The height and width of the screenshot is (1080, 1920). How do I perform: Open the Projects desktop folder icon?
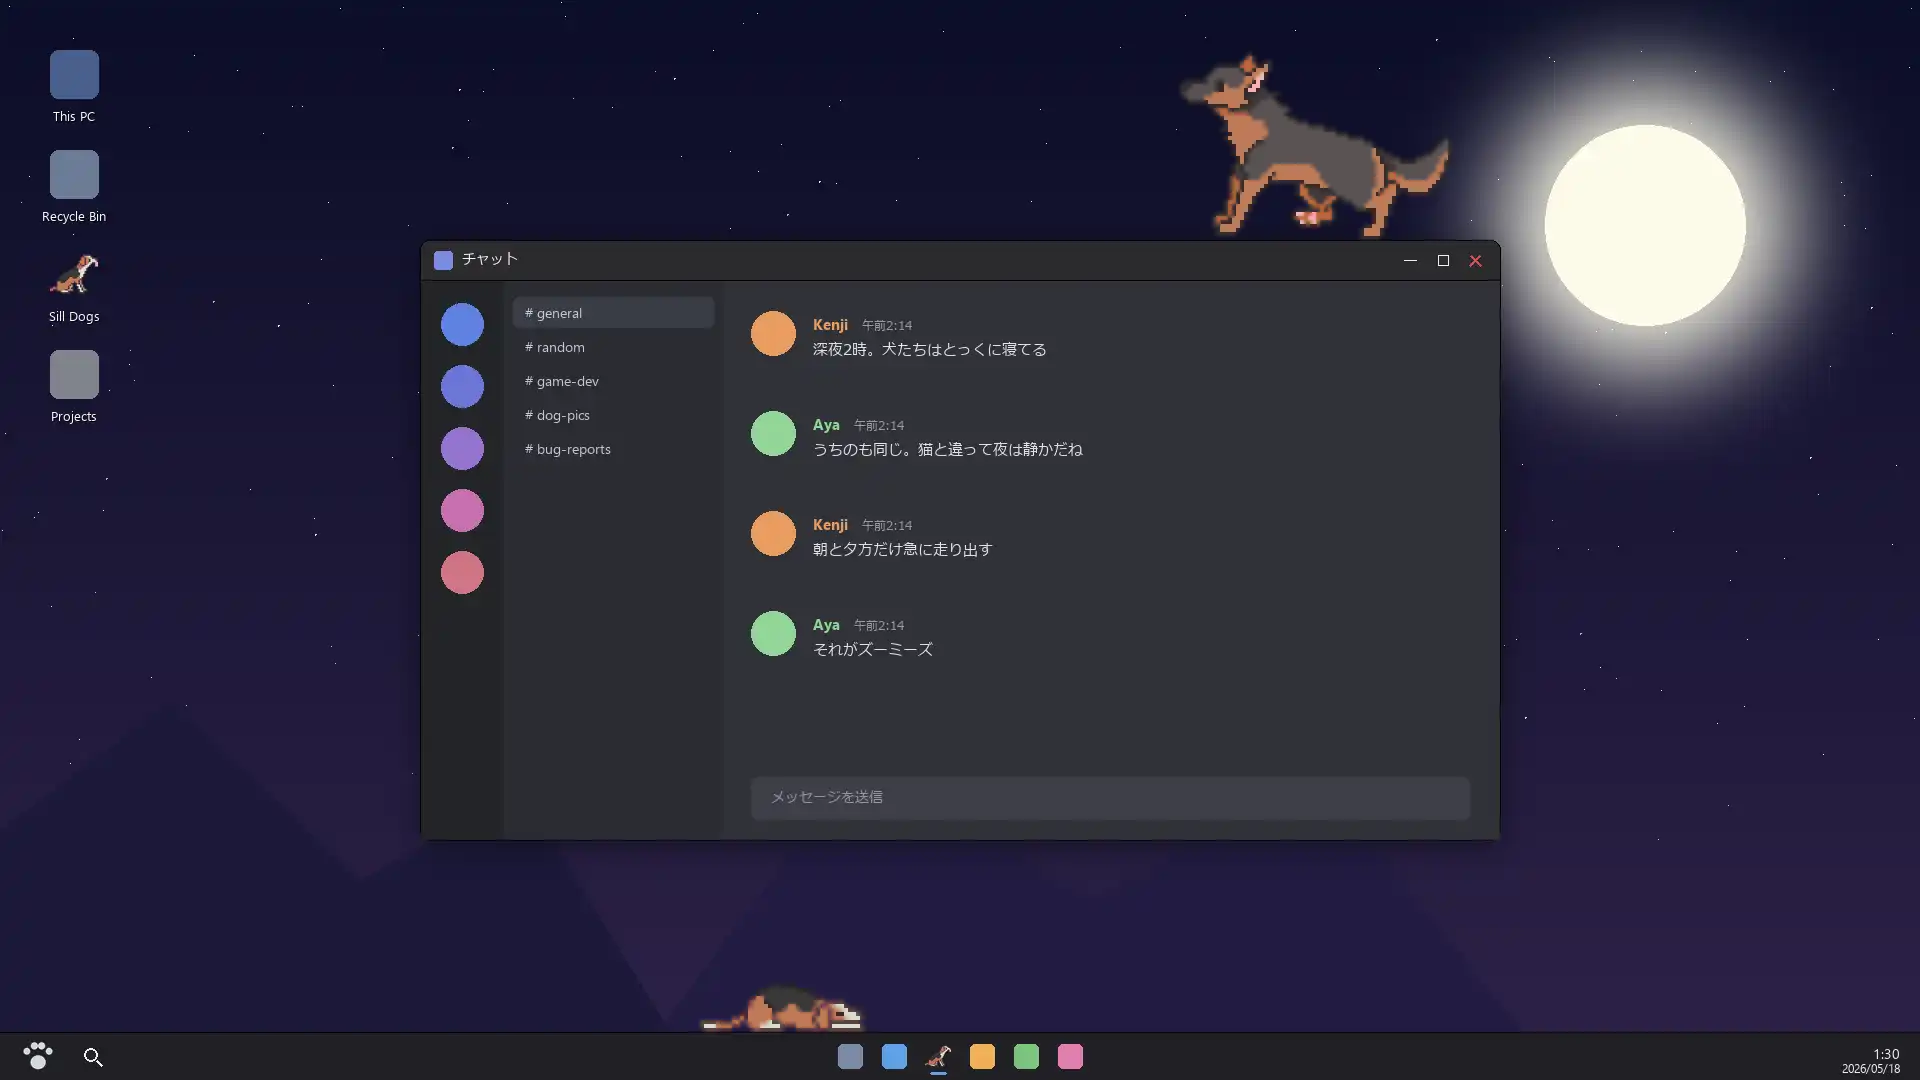(74, 386)
